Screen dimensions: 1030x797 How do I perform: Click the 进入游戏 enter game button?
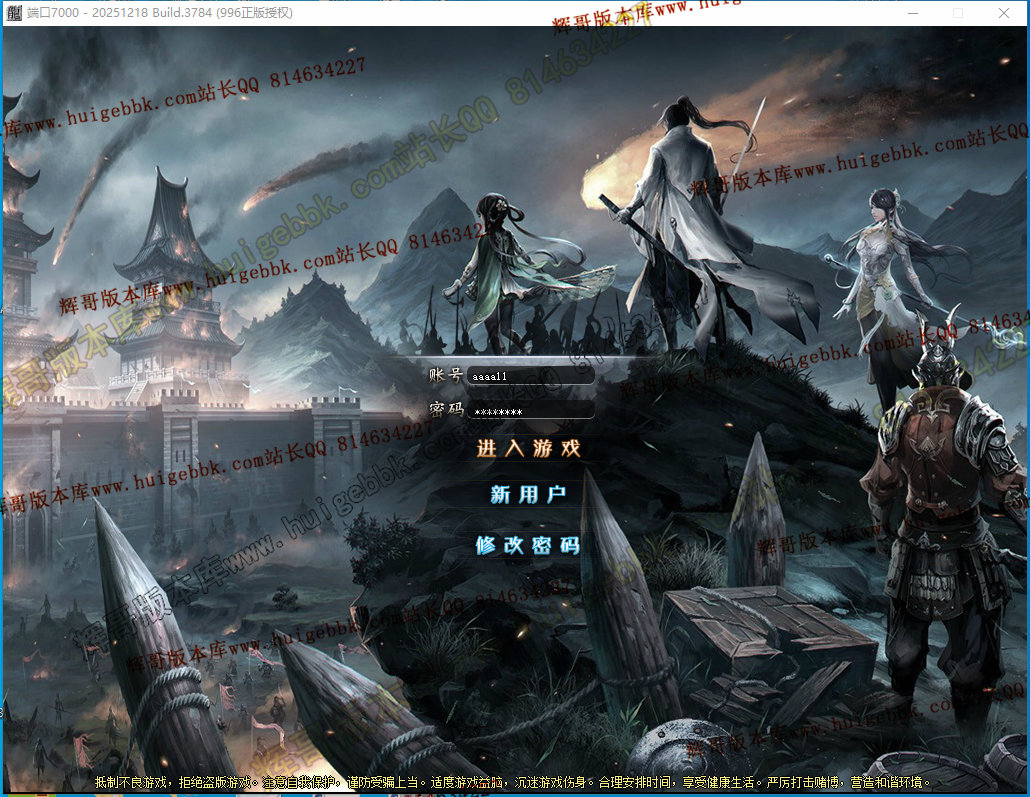click(x=528, y=448)
